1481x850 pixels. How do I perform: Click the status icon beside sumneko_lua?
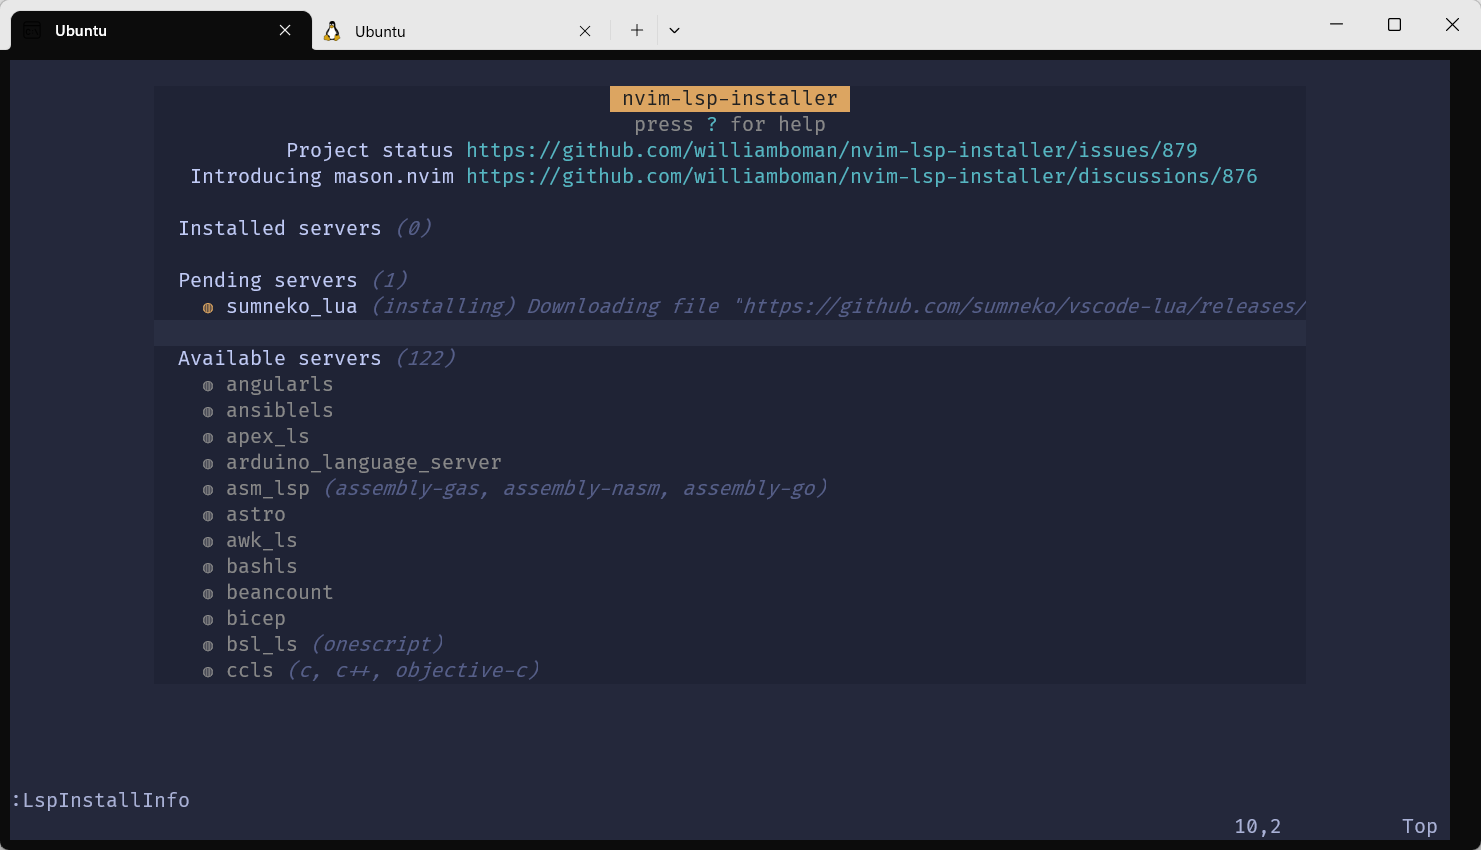click(207, 307)
